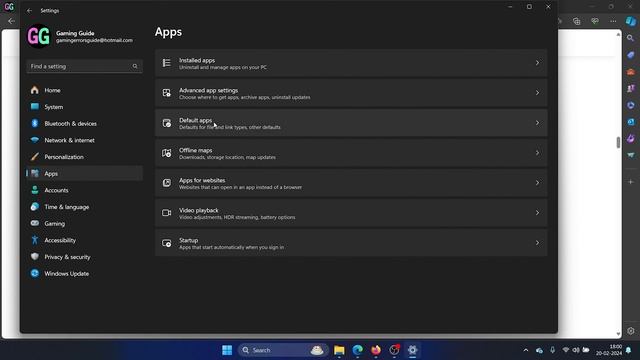Screen dimensions: 640x360
Task: Open Microsoft 365 in Edge sidebar
Action: 631,105
